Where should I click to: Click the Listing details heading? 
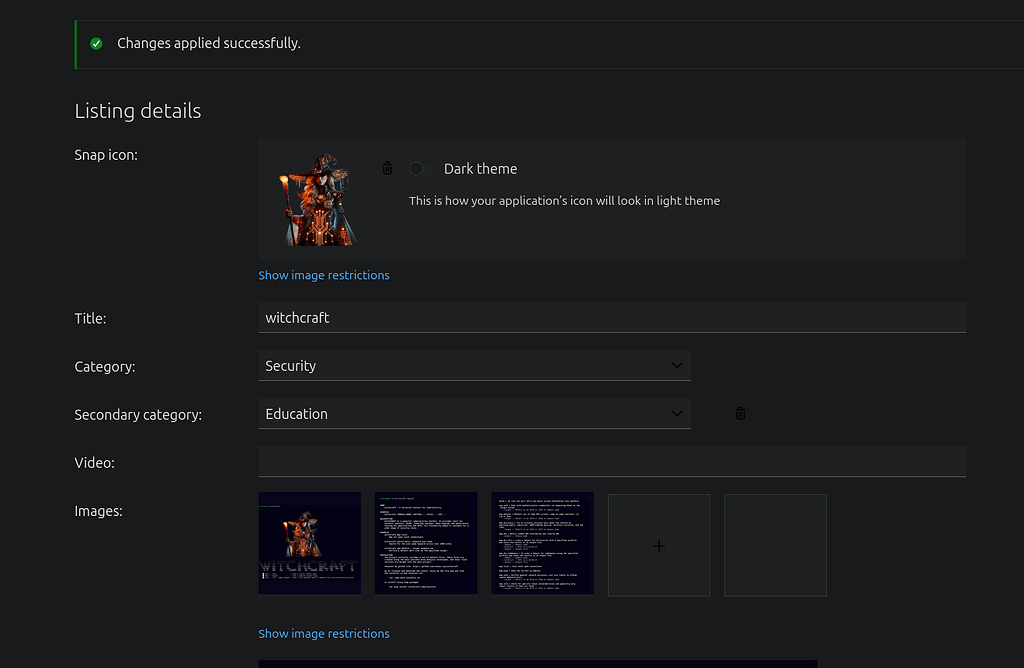[x=138, y=111]
